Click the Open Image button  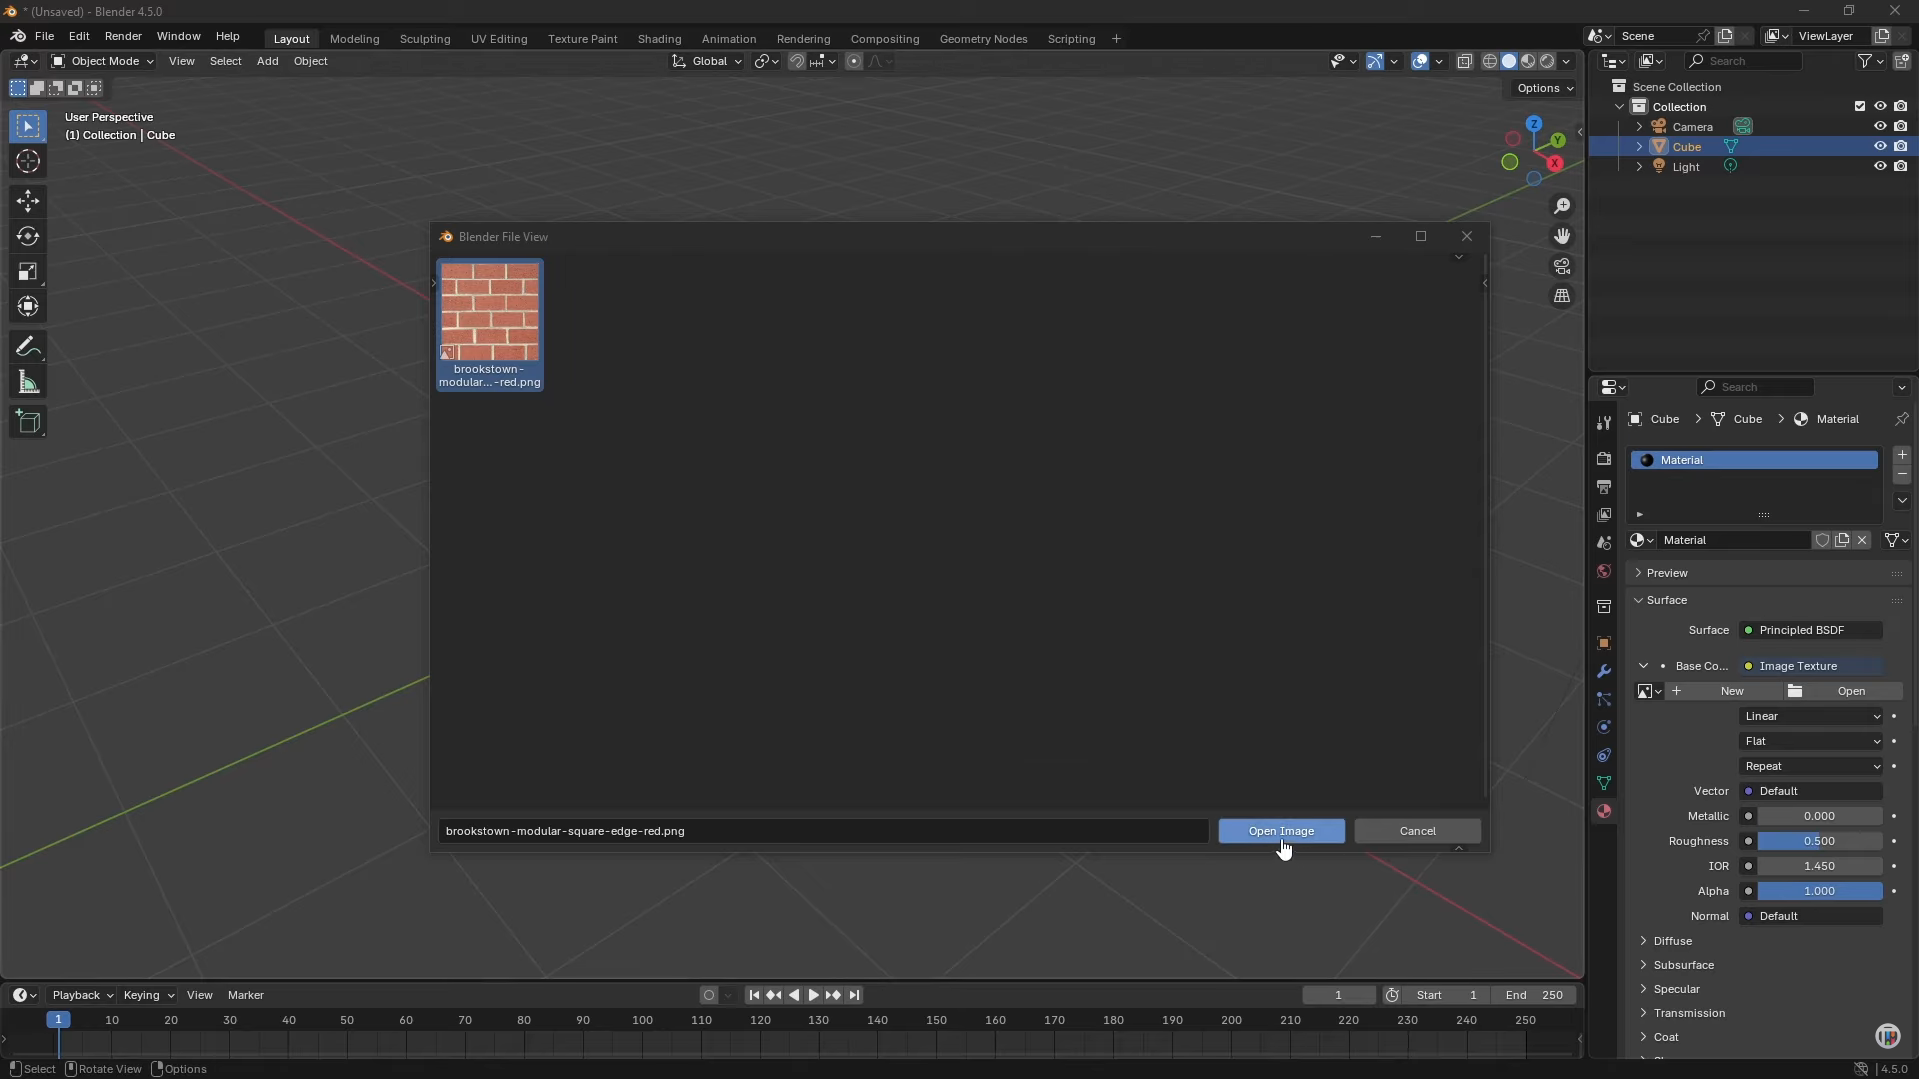tap(1281, 831)
